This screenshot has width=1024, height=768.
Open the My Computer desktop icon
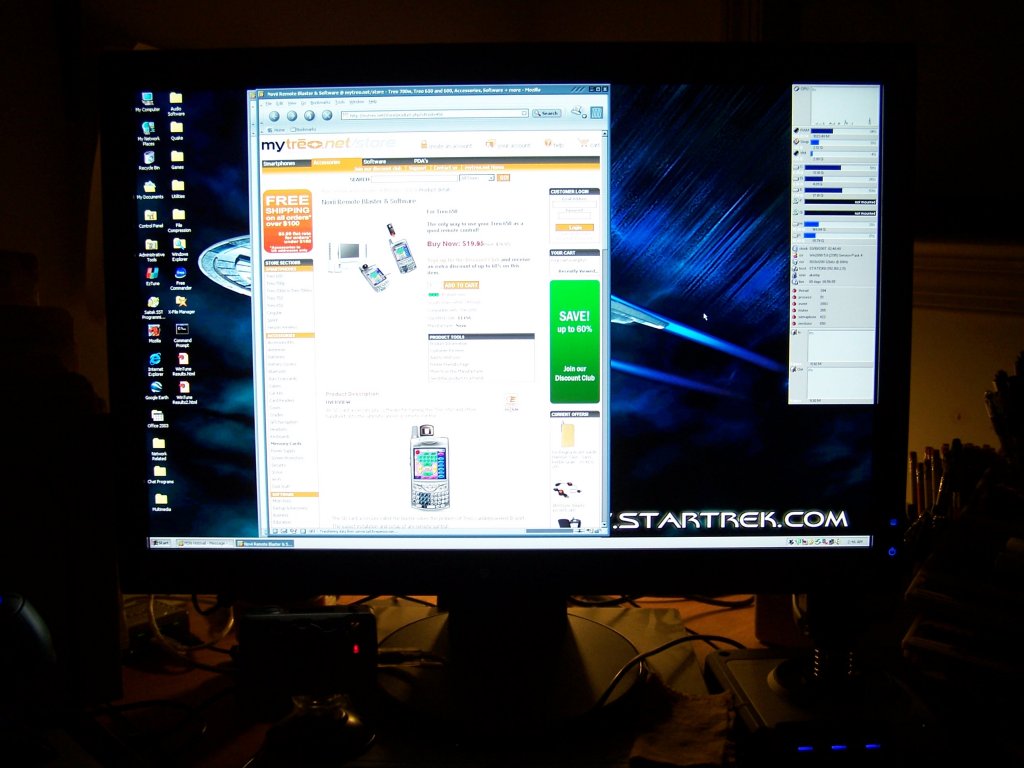pos(148,102)
